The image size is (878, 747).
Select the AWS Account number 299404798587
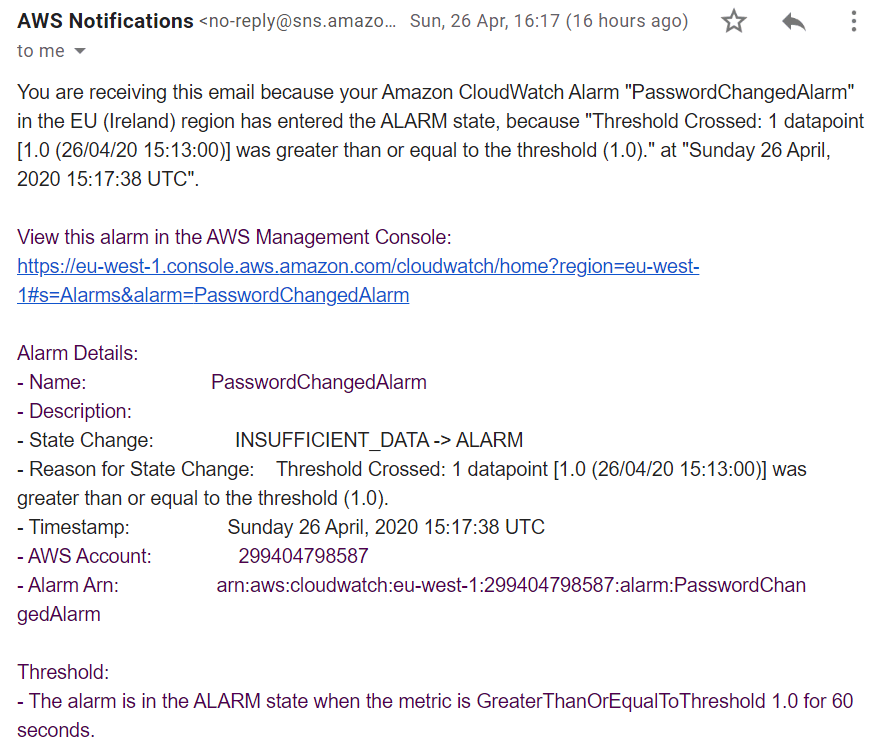point(303,556)
